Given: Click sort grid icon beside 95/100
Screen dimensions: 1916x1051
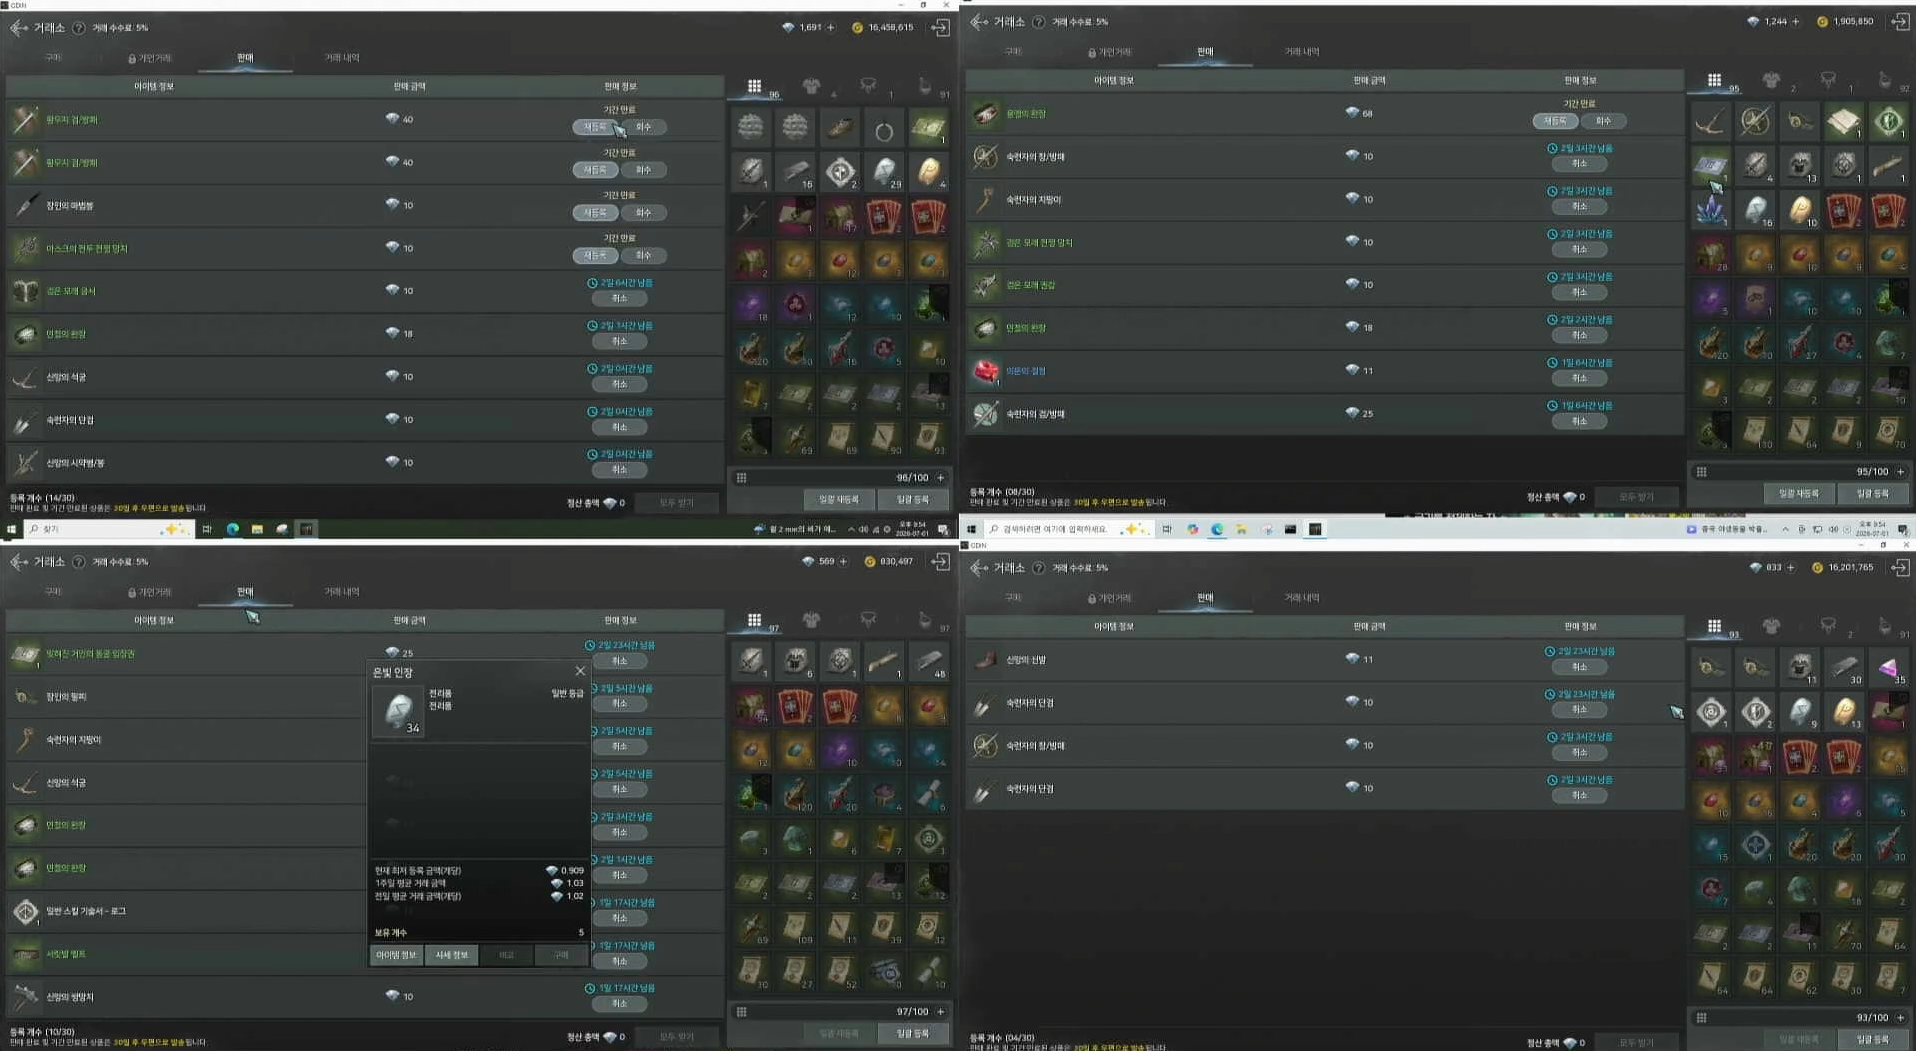Looking at the screenshot, I should [x=1702, y=472].
